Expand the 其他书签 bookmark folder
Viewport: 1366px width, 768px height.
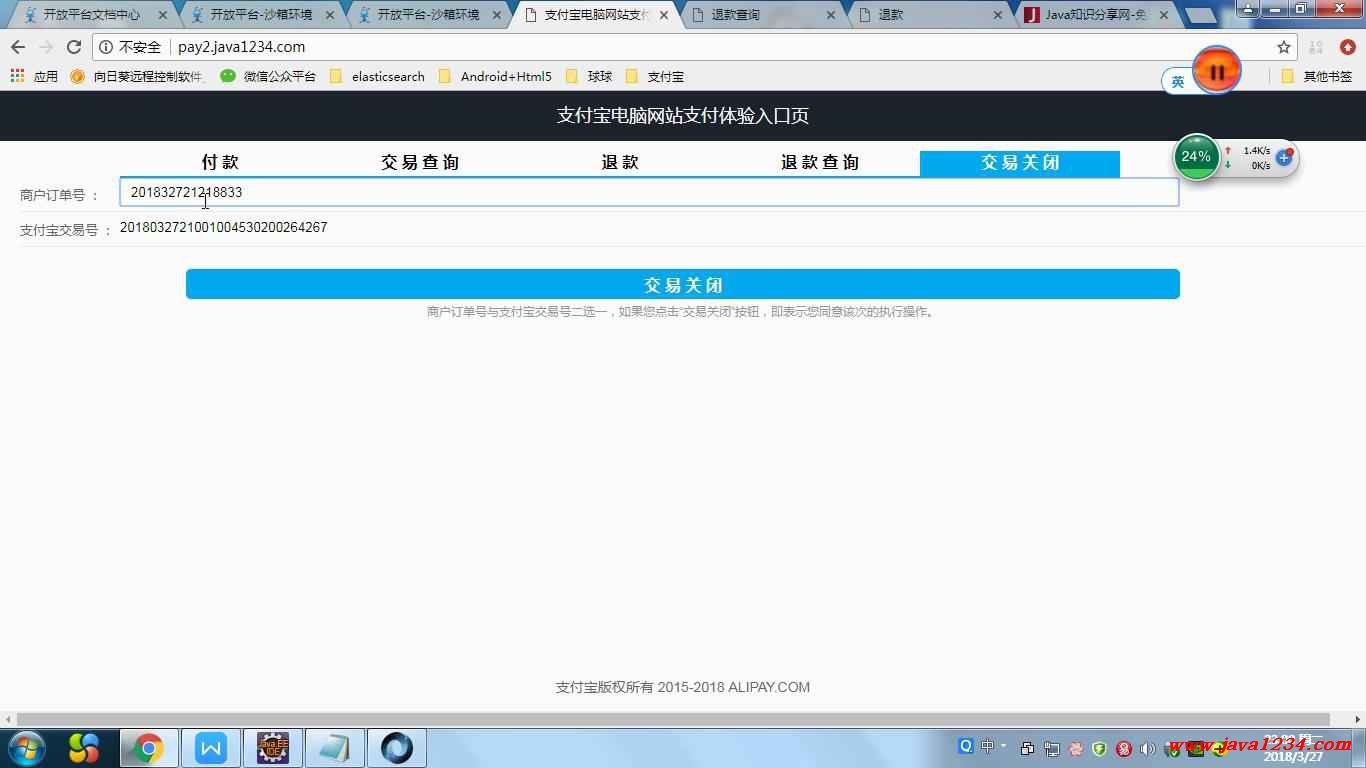1317,76
